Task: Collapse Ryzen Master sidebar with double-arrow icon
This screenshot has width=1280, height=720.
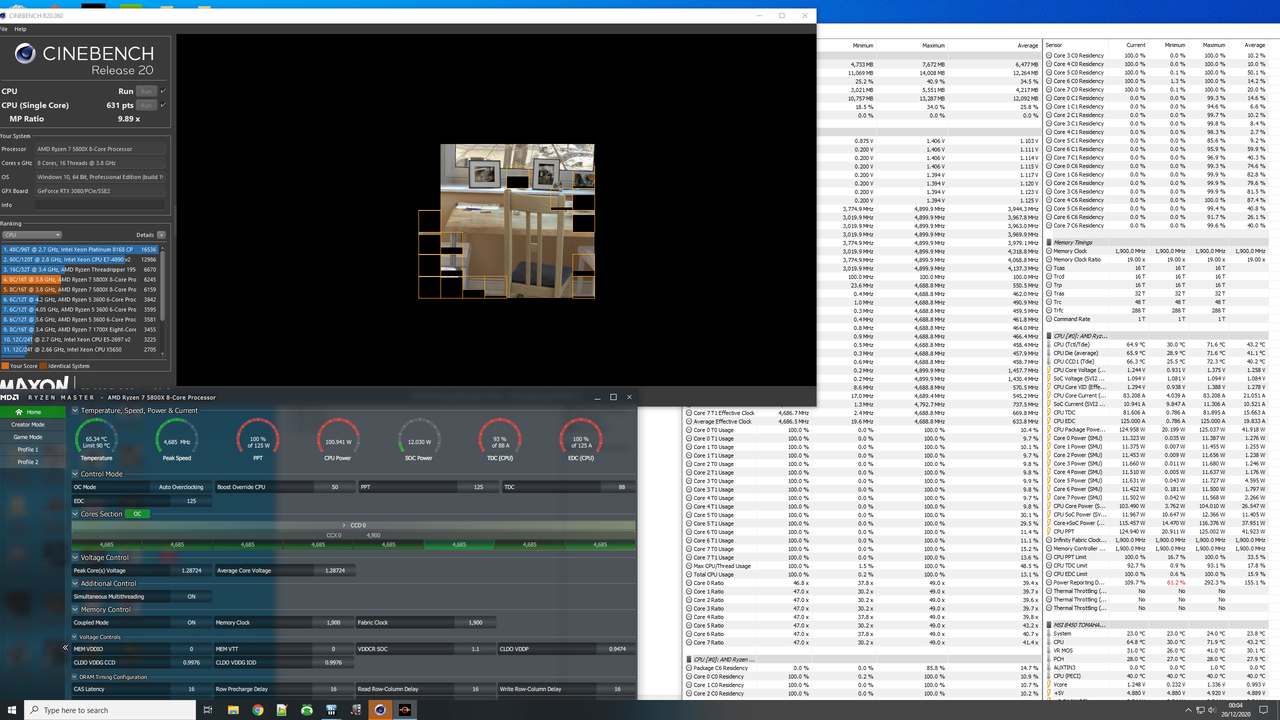Action: coord(66,648)
